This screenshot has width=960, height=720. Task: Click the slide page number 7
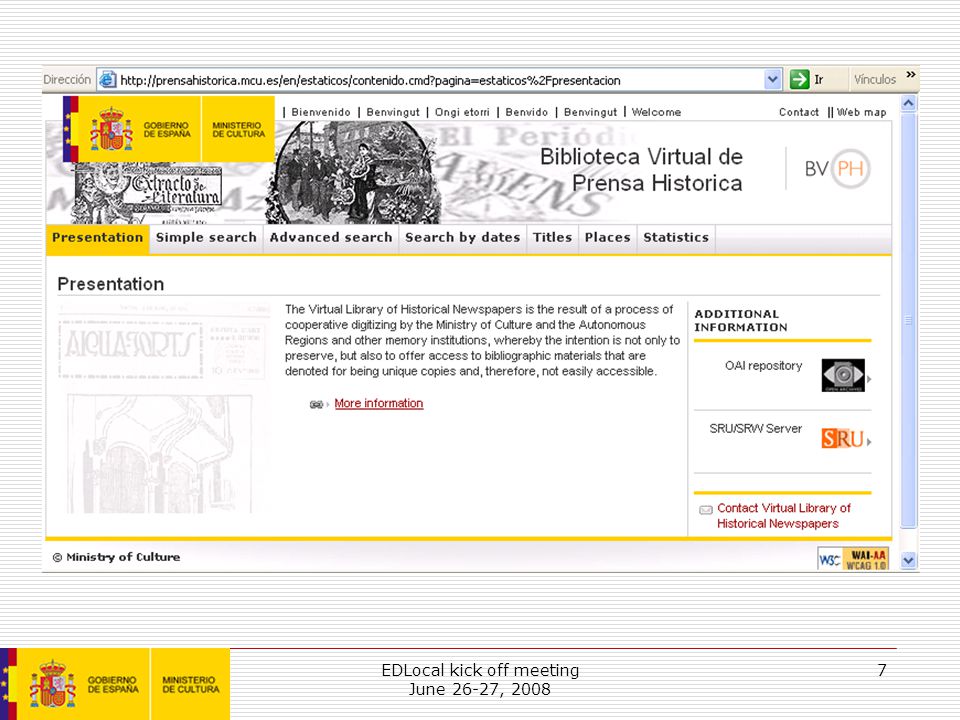(882, 670)
